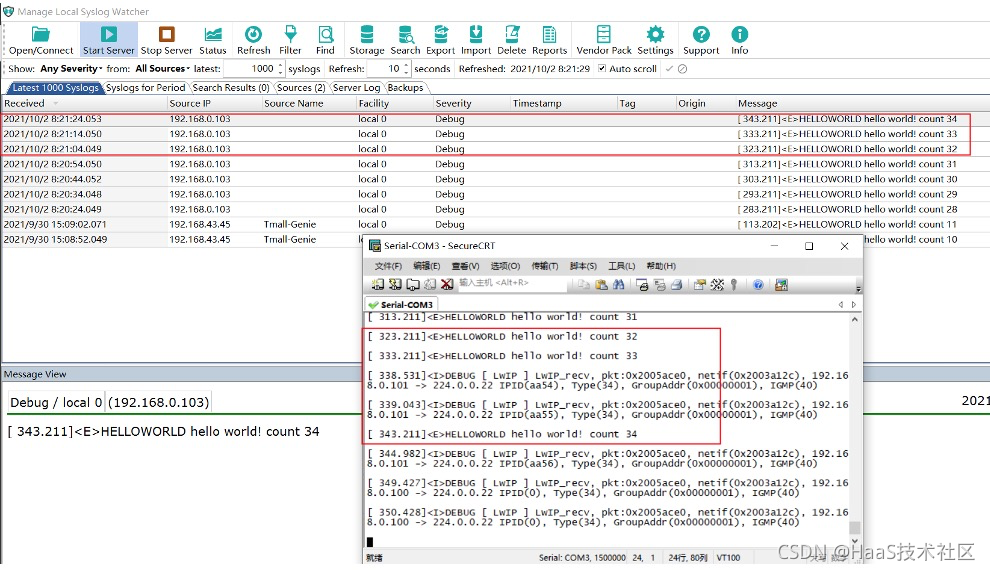
Task: Open the Any Severity dropdown
Action: [x=71, y=68]
